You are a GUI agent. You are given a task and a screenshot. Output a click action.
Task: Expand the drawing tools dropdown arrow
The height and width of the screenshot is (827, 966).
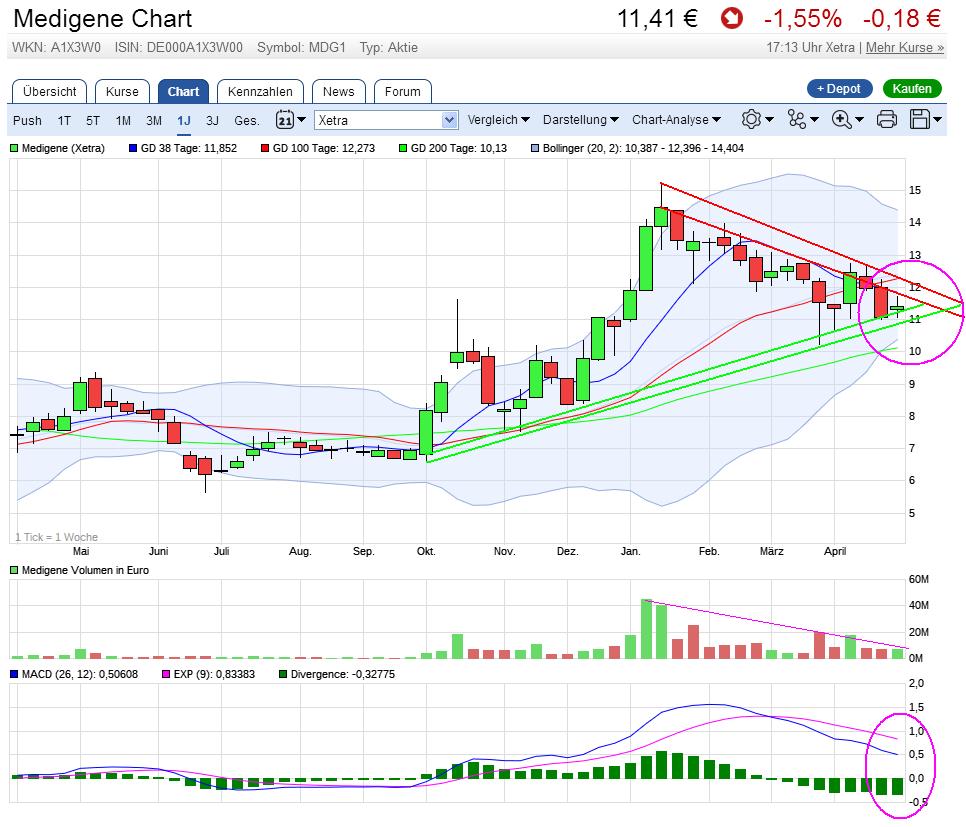[x=814, y=119]
